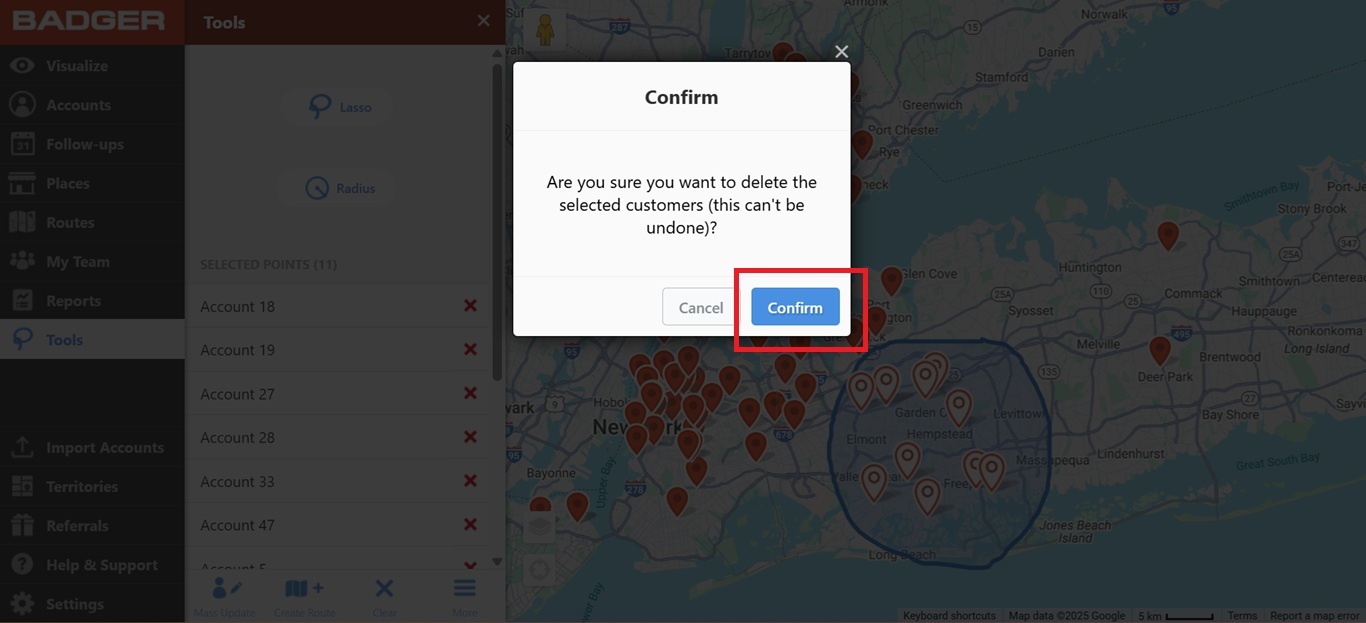This screenshot has height=623, width=1366.
Task: Open the Keyboard shortcuts map link
Action: (x=949, y=616)
